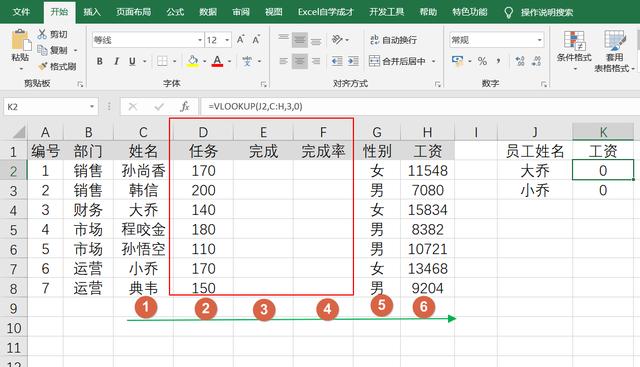This screenshot has height=367, width=640.
Task: Decrease indent icon
Action: (x=337, y=61)
